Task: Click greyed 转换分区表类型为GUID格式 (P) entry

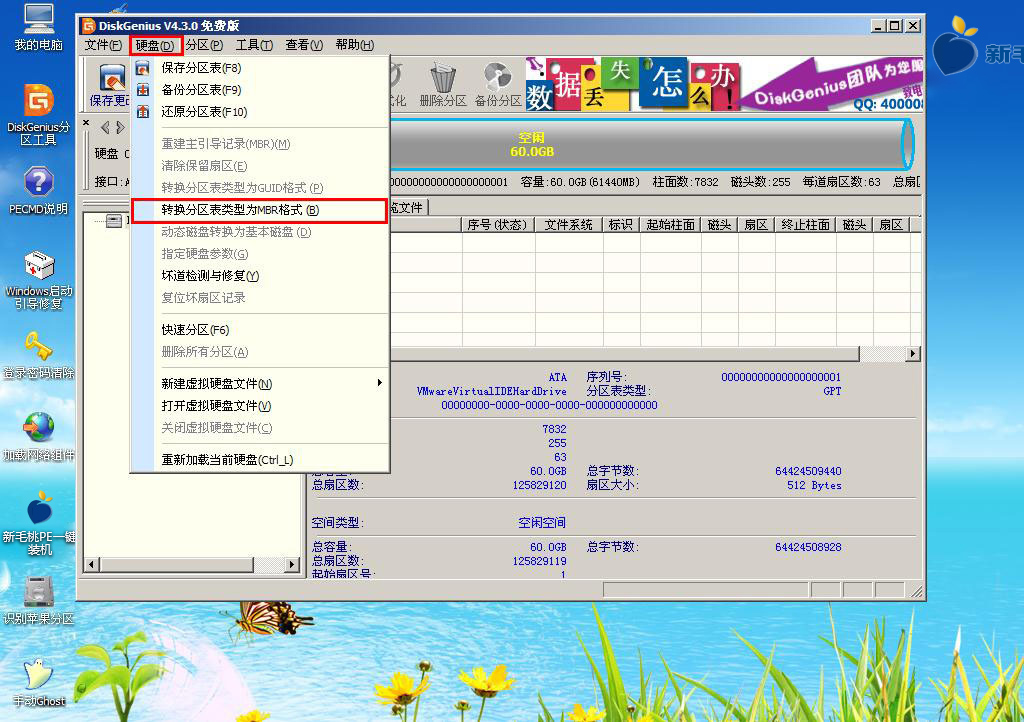Action: coord(260,188)
